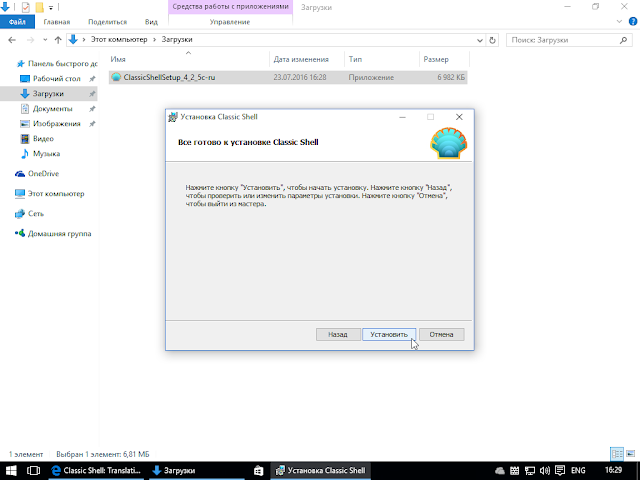Viewport: 640px width, 480px height.
Task: Open the Action Center notifications icon
Action: pyautogui.click(x=560, y=471)
